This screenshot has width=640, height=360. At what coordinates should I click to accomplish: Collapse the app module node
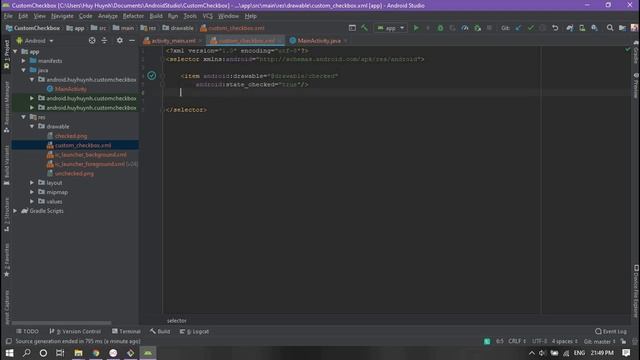coord(16,51)
